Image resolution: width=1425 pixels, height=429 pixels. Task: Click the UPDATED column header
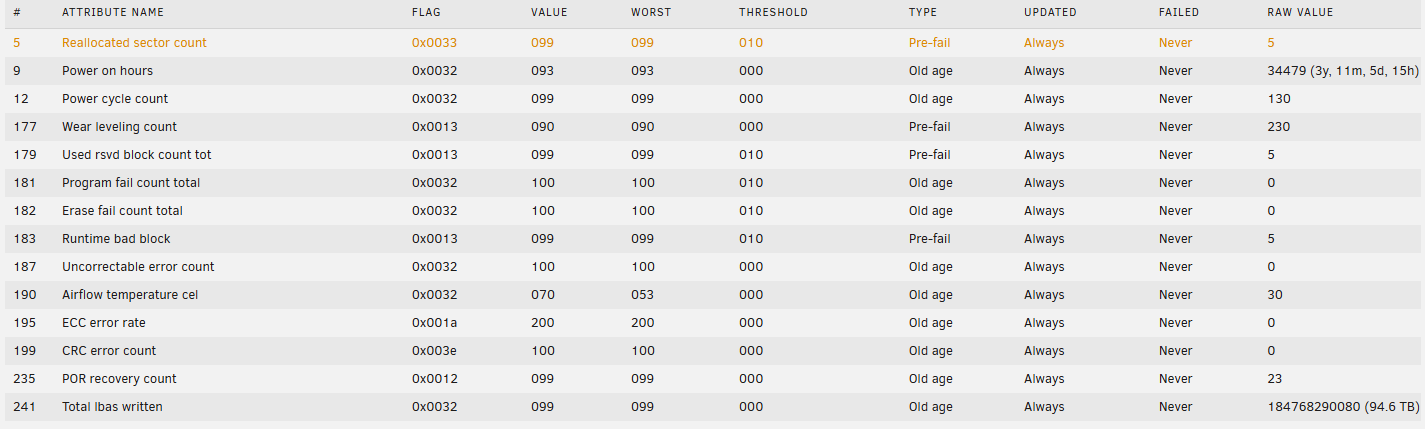click(x=1050, y=12)
